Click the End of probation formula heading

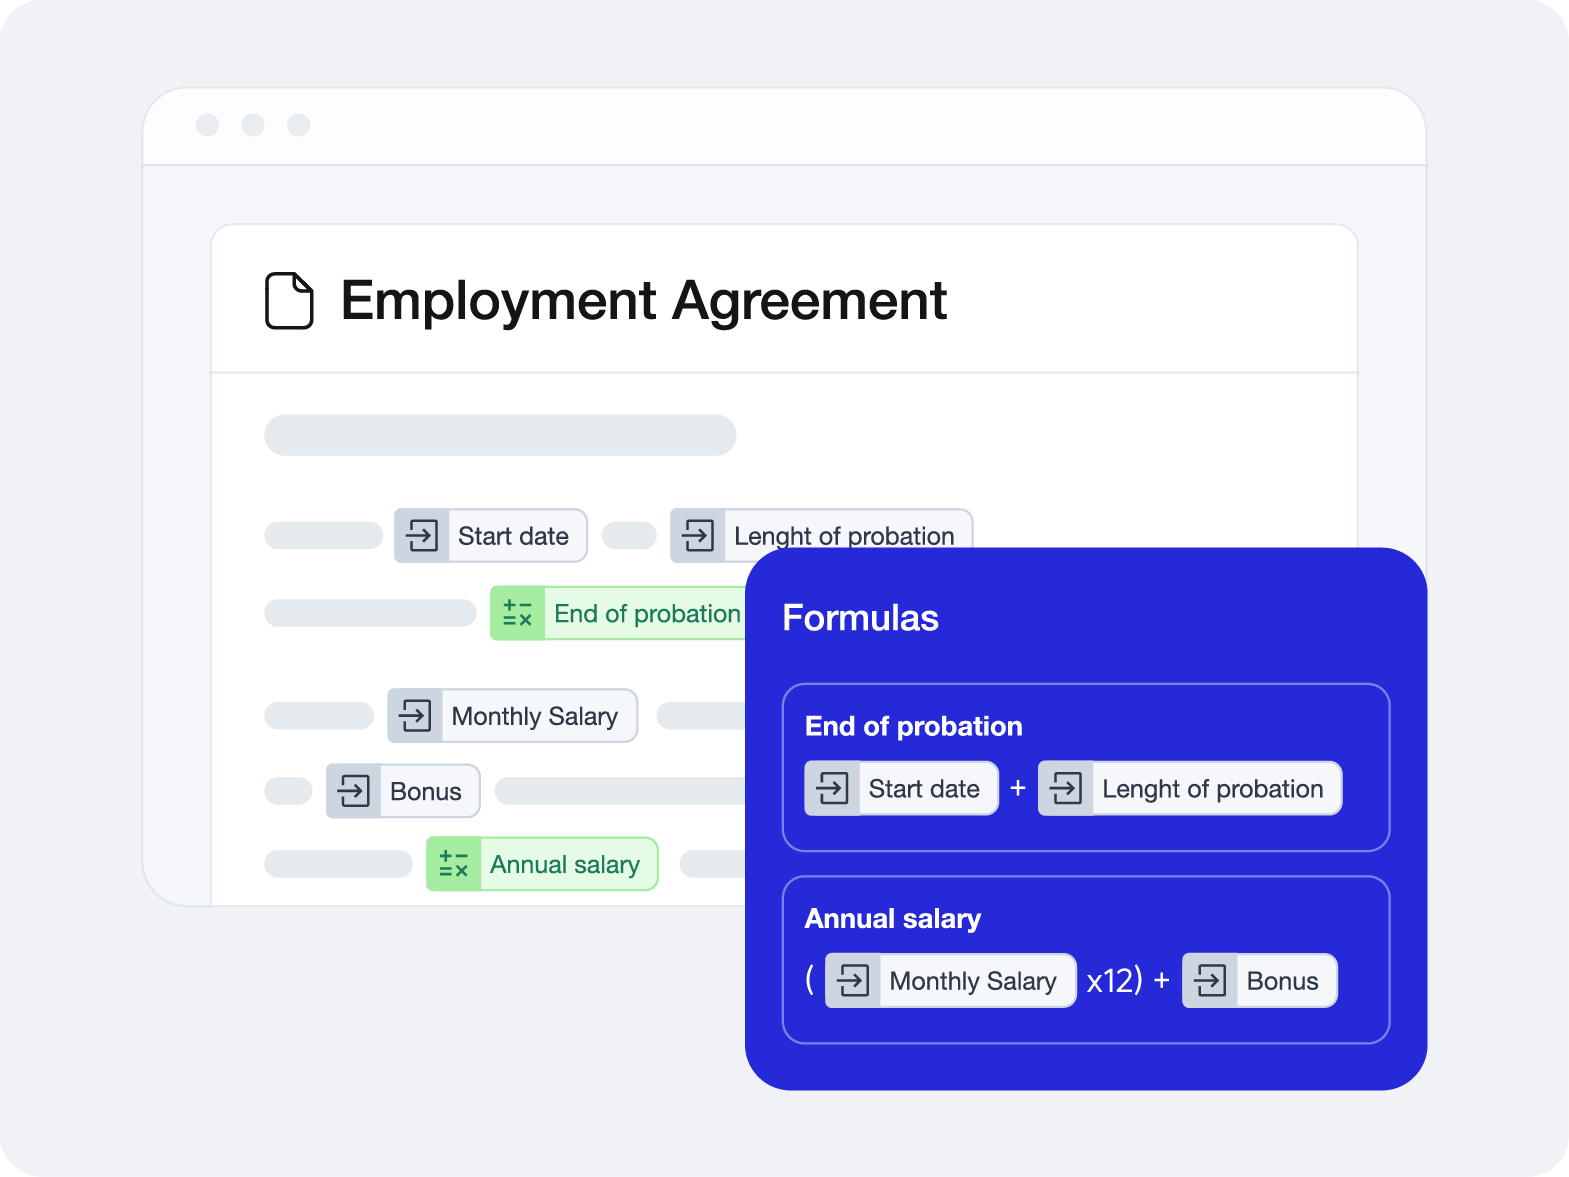click(913, 726)
